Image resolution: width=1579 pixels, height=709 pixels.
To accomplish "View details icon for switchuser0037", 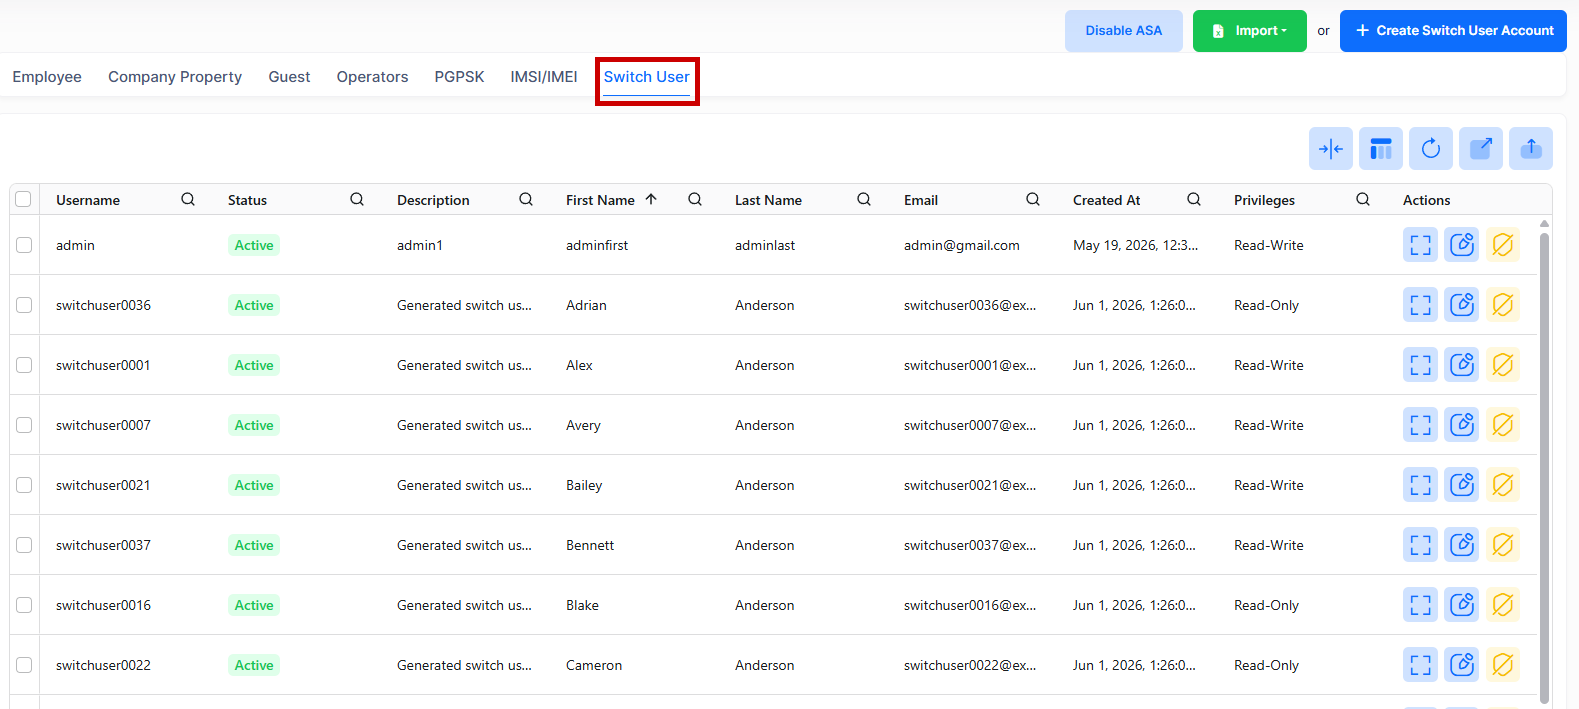I will [x=1420, y=545].
